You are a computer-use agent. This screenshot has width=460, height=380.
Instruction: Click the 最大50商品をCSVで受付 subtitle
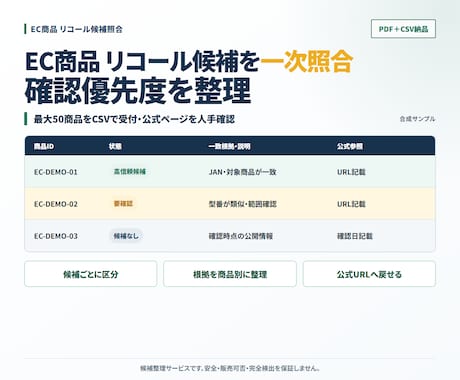point(134,119)
